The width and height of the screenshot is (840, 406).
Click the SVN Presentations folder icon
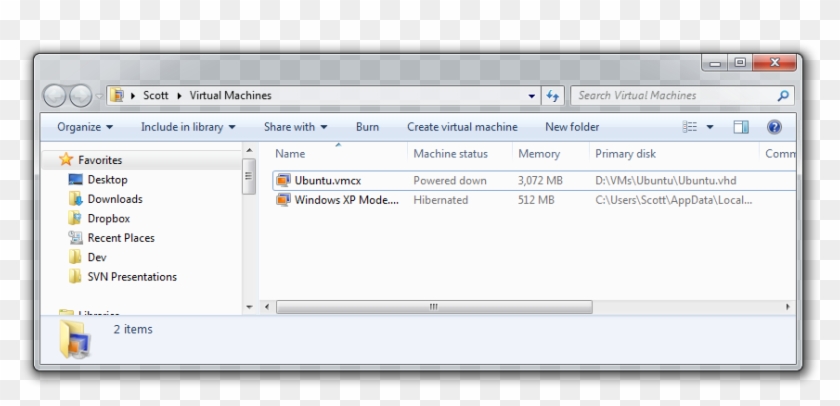tap(75, 276)
